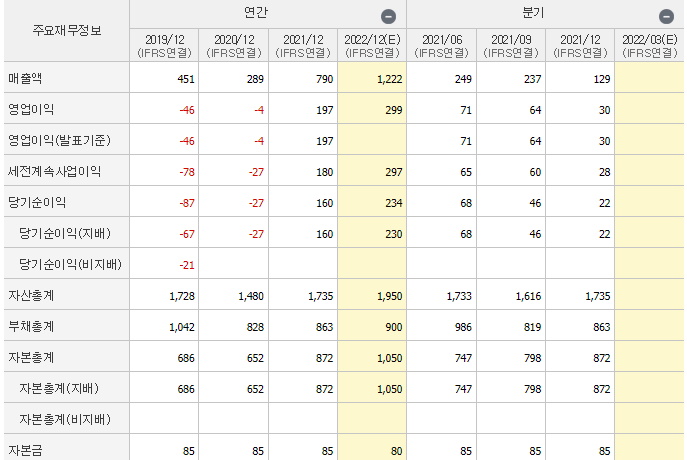This screenshot has width=687, height=460.
Task: Click the 자산총계 row label
Action: [31, 296]
